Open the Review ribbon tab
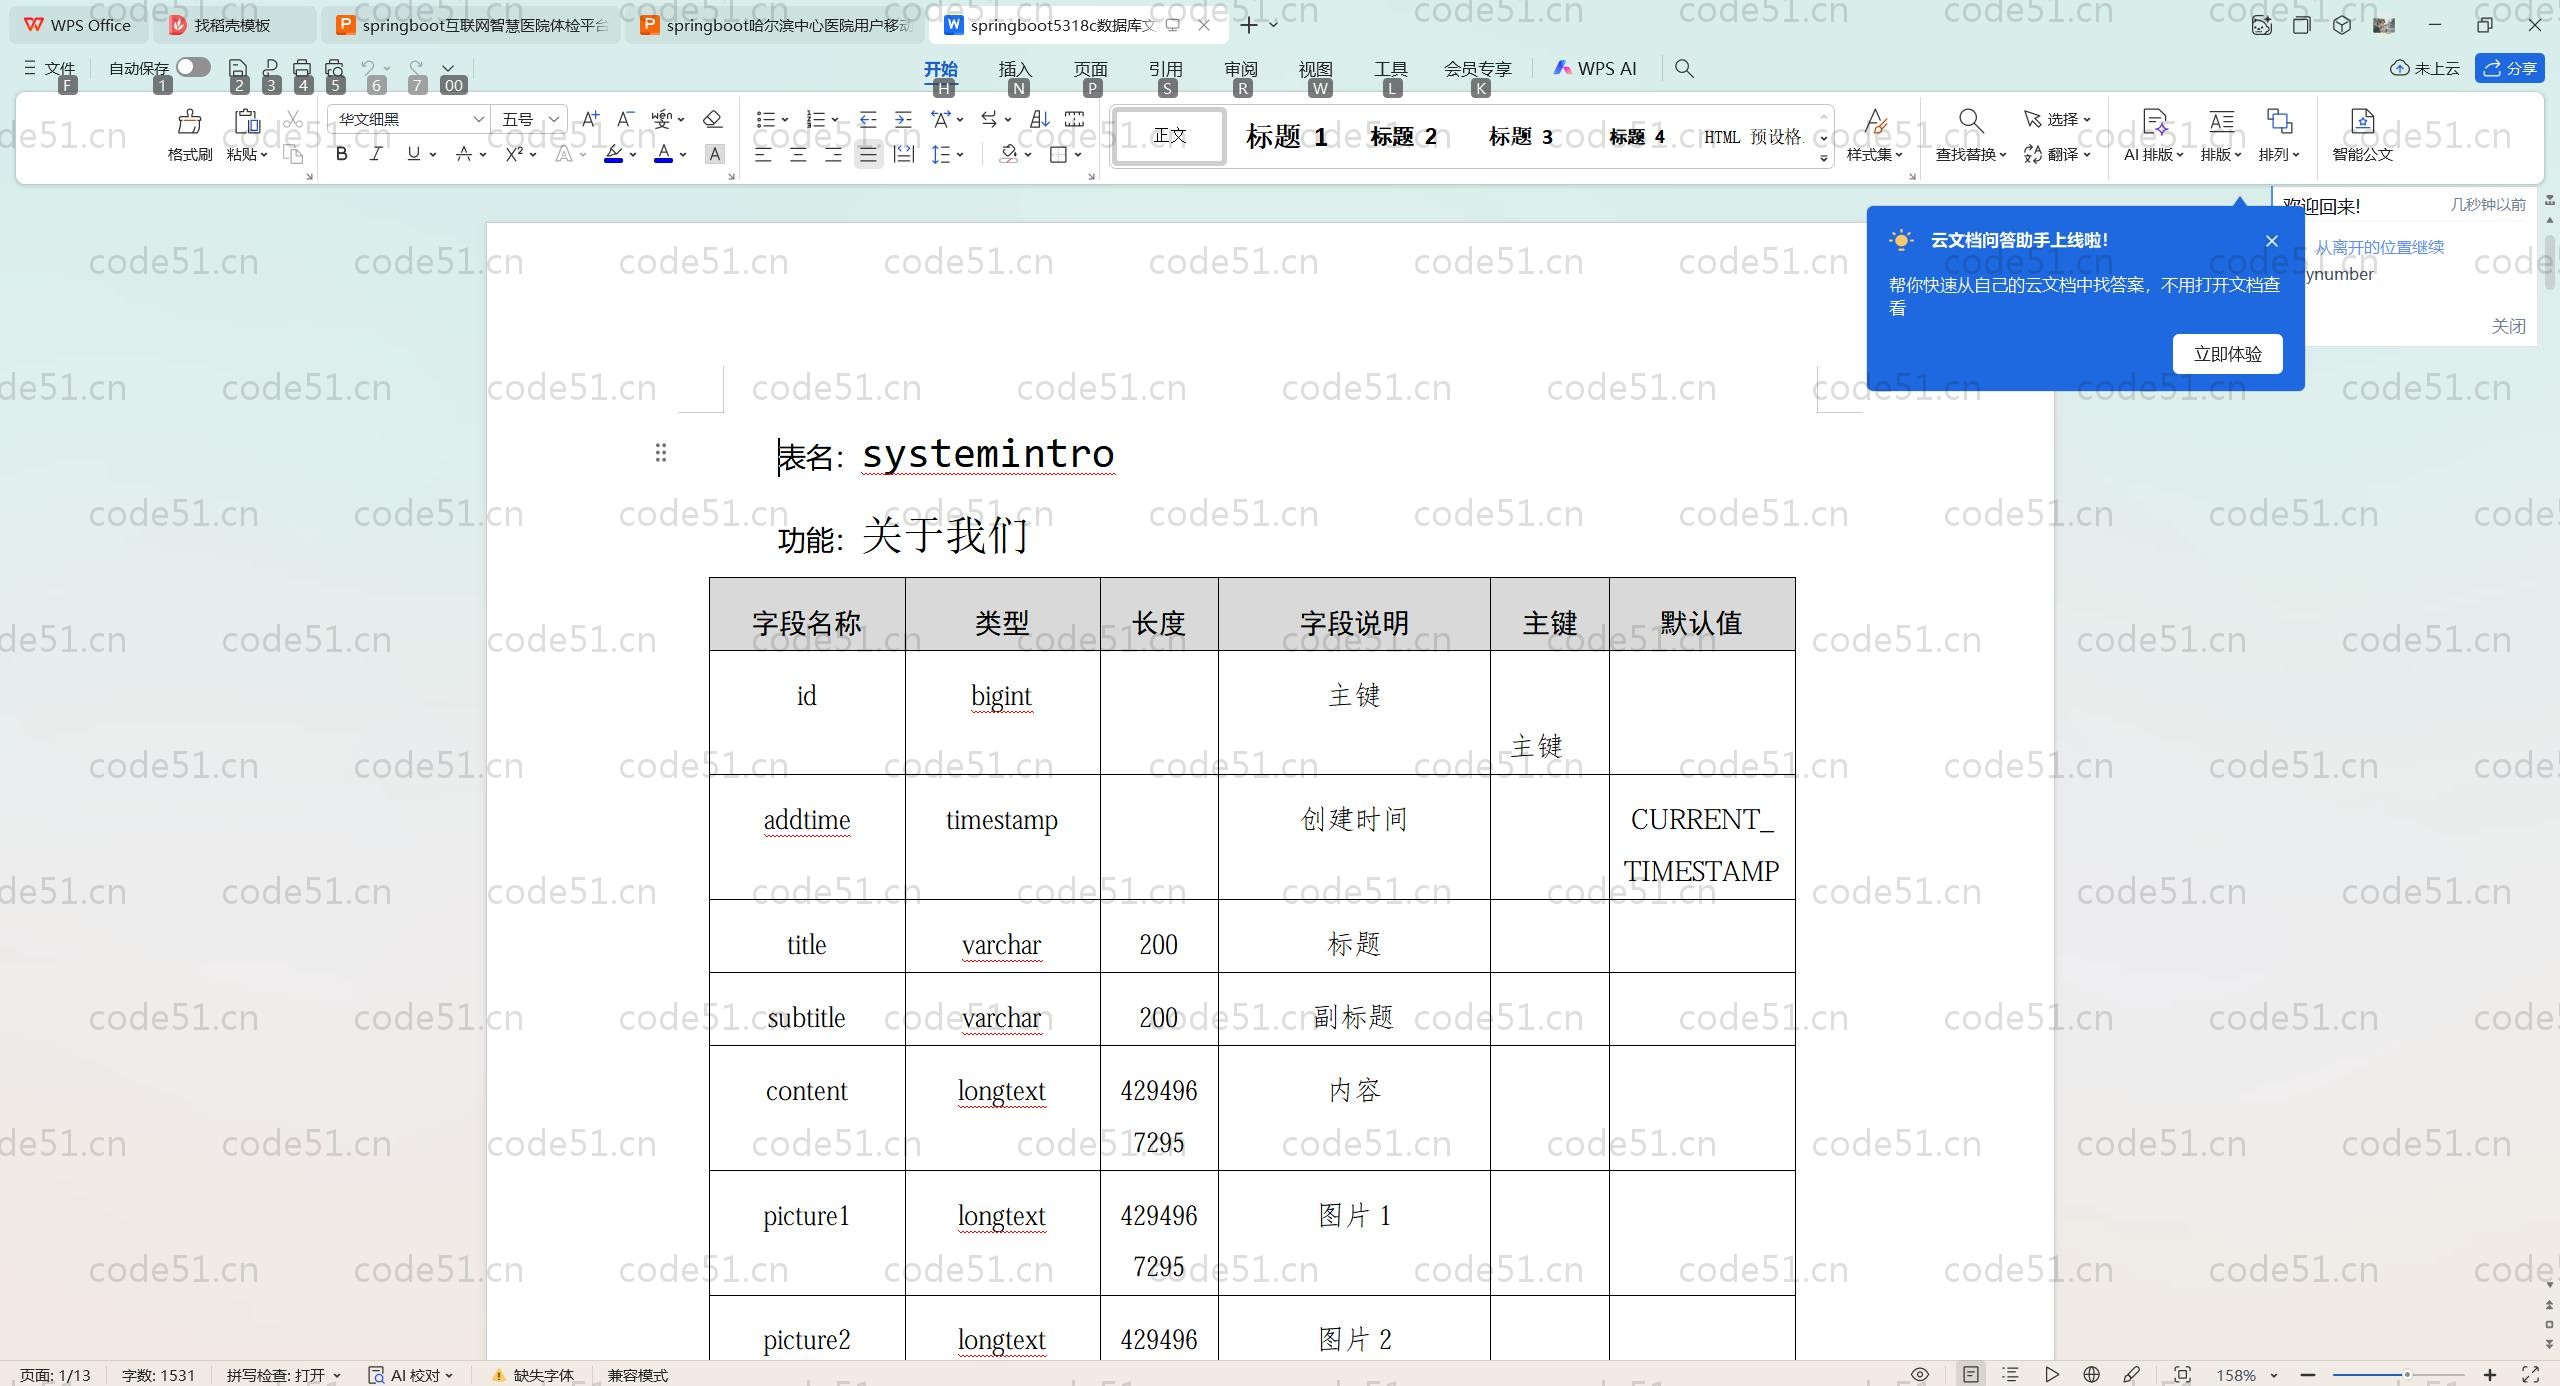This screenshot has height=1386, width=2560. coord(1240,69)
